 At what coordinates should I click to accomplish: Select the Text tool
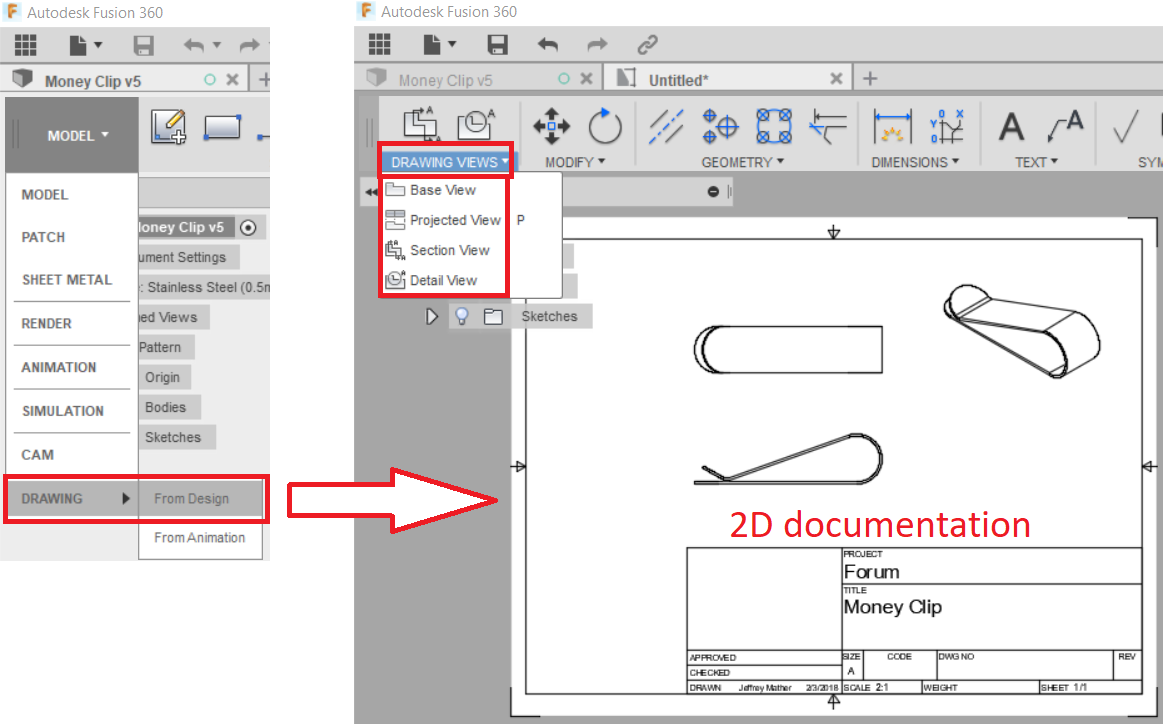[1011, 127]
